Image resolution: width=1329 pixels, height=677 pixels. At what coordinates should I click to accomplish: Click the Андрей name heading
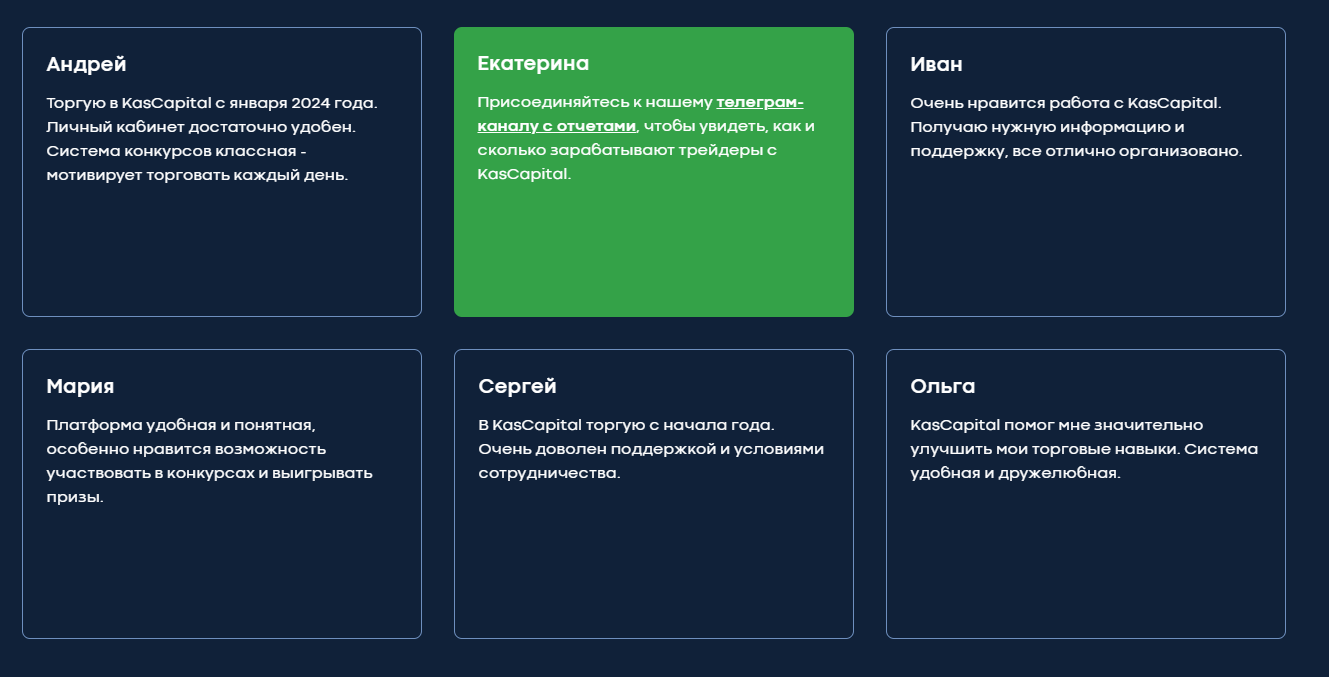(86, 64)
